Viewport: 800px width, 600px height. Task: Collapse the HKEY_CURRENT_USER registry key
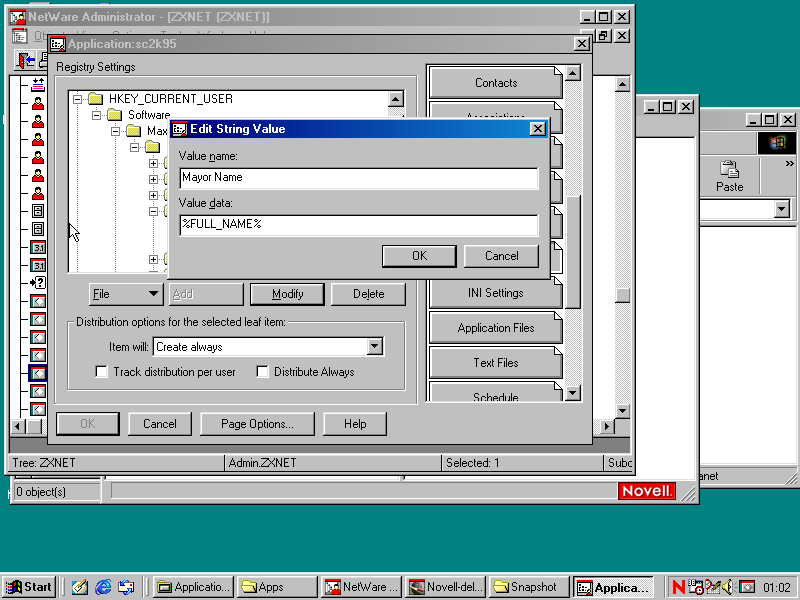(x=77, y=98)
